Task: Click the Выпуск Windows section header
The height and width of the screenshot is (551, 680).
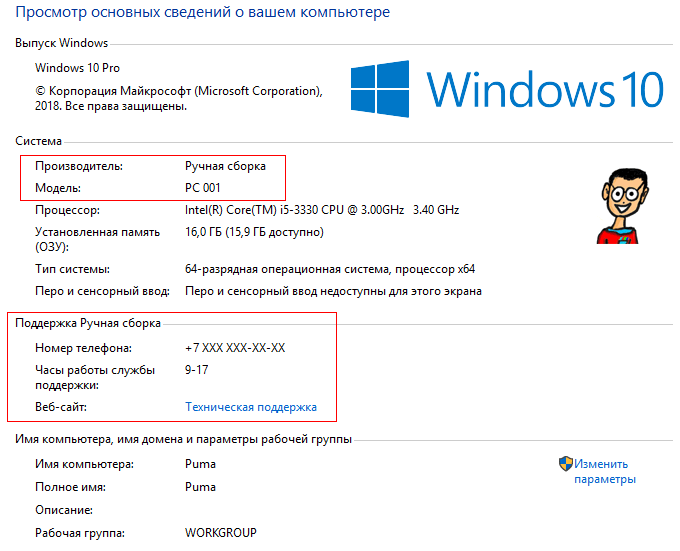Action: (61, 43)
